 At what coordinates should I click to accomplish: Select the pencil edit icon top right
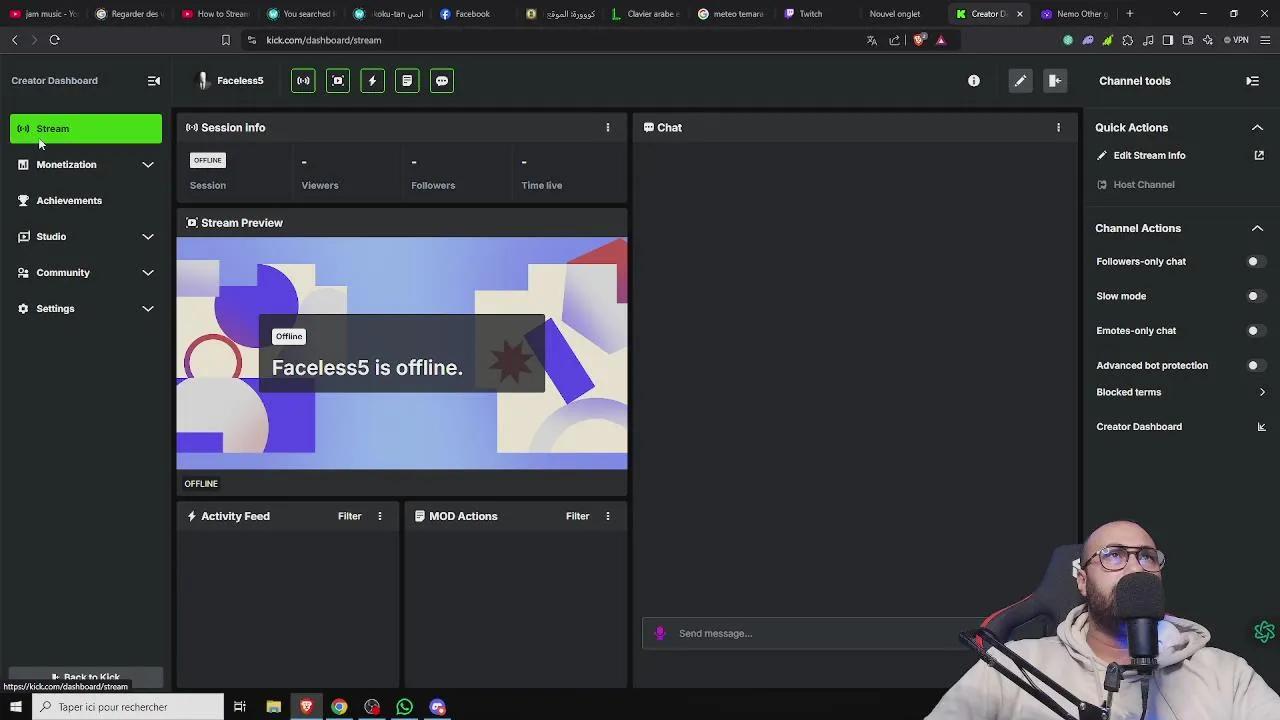click(1020, 80)
